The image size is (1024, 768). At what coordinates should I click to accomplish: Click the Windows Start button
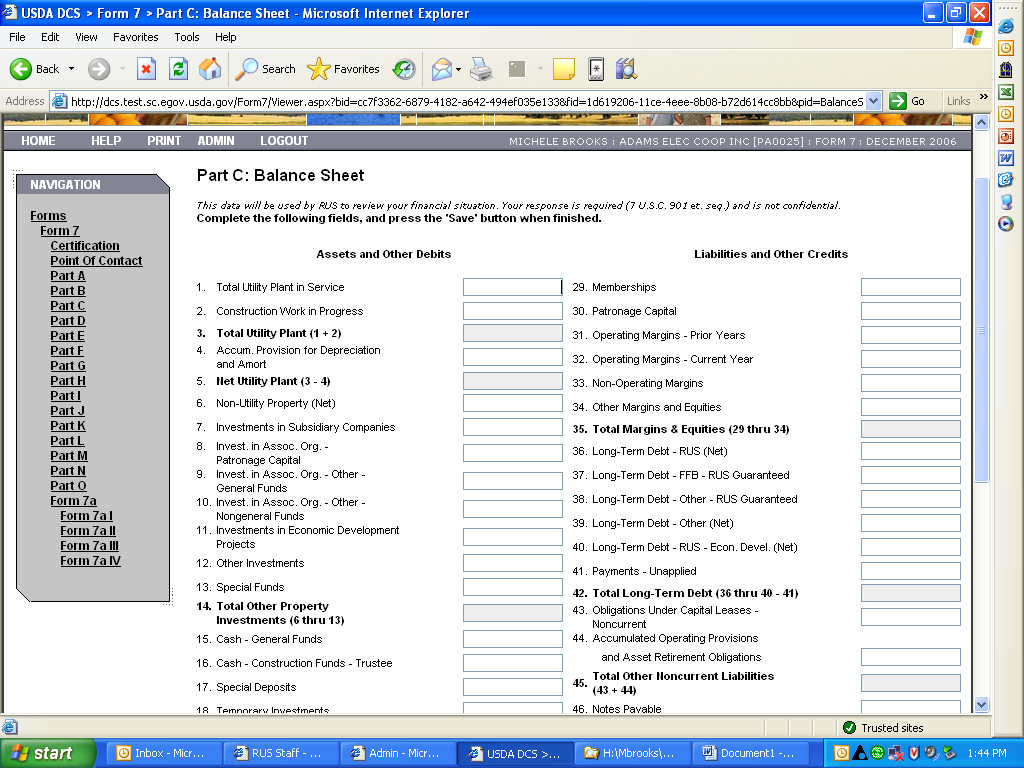coord(48,753)
